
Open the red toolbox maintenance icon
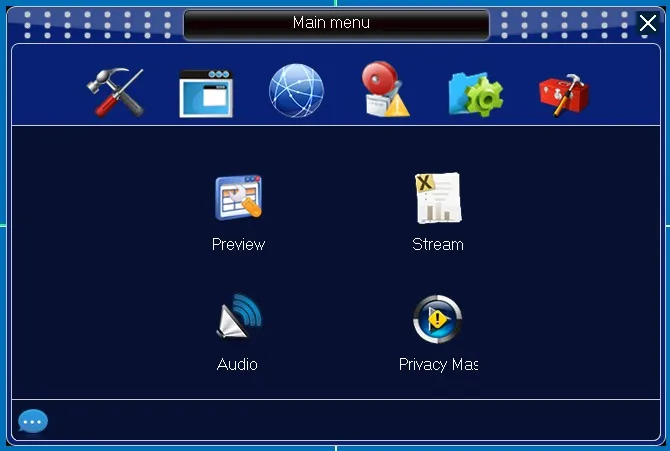click(x=564, y=95)
